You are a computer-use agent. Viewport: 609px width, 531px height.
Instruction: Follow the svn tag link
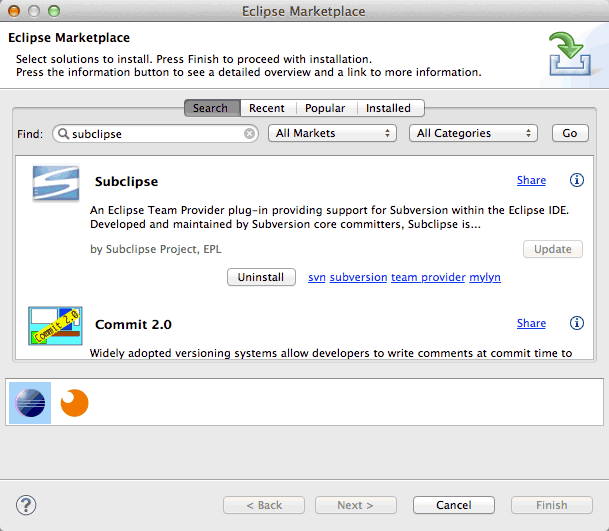pos(317,277)
